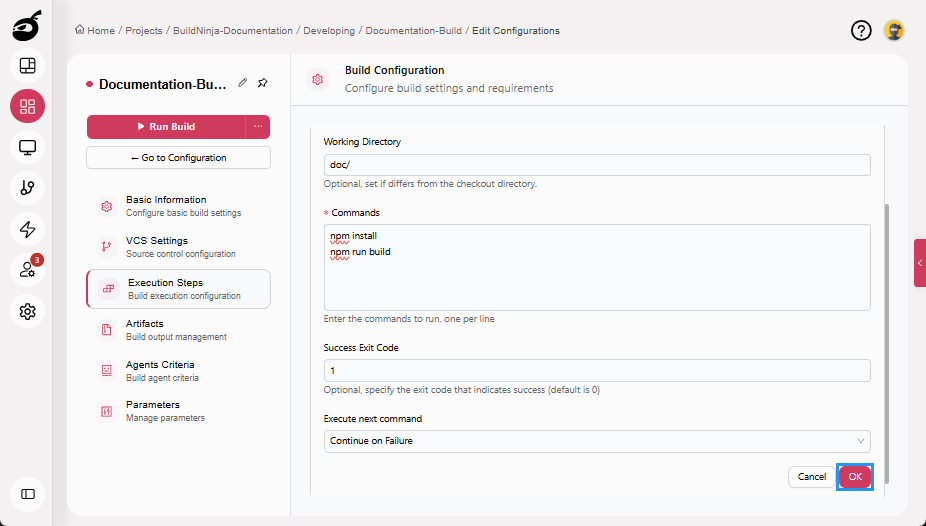The image size is (926, 526).
Task: Open the lightning bolt icon in sidebar
Action: [27, 229]
